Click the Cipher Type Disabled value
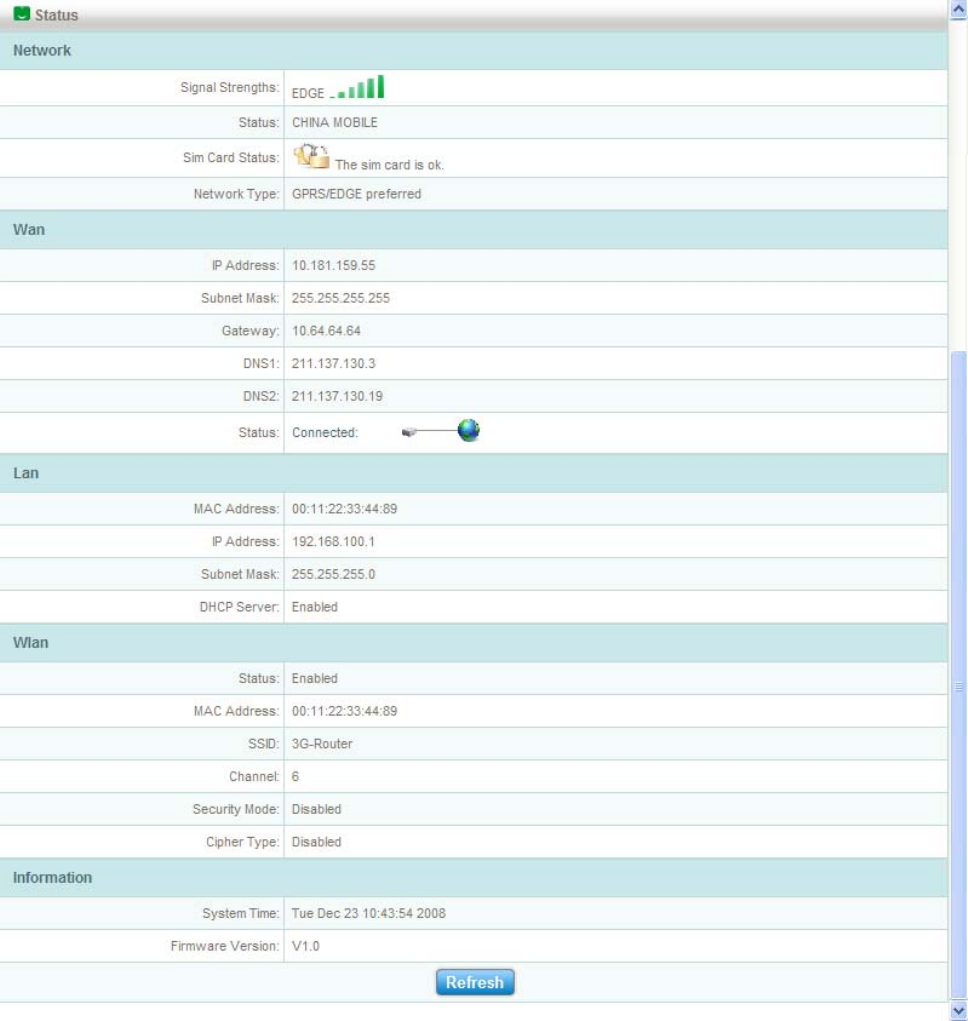The width and height of the screenshot is (968, 1021). (316, 841)
